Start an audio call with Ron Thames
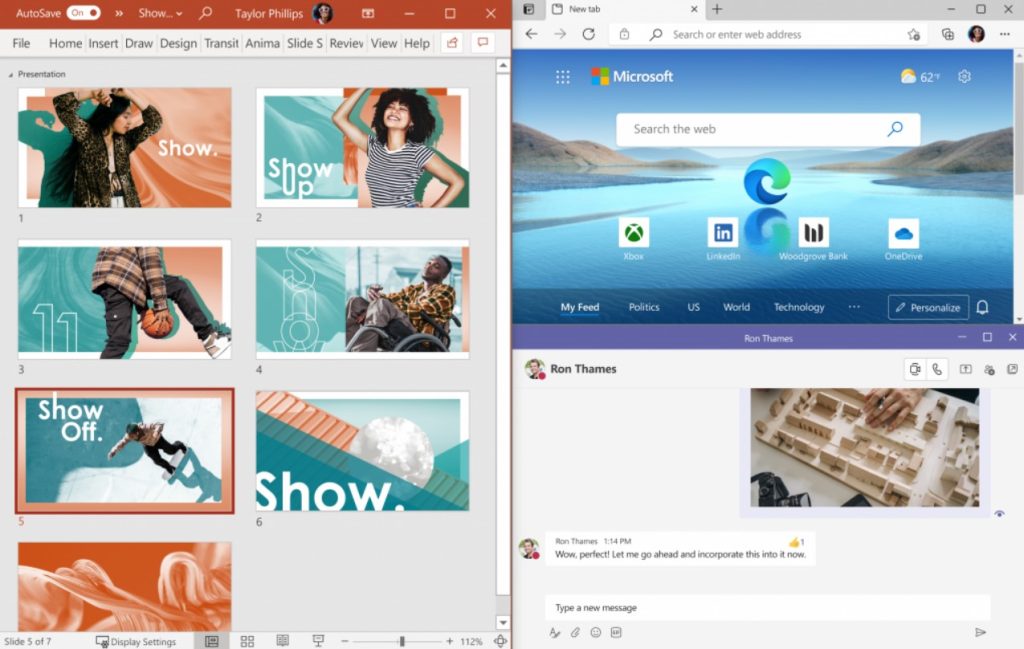 [x=937, y=369]
